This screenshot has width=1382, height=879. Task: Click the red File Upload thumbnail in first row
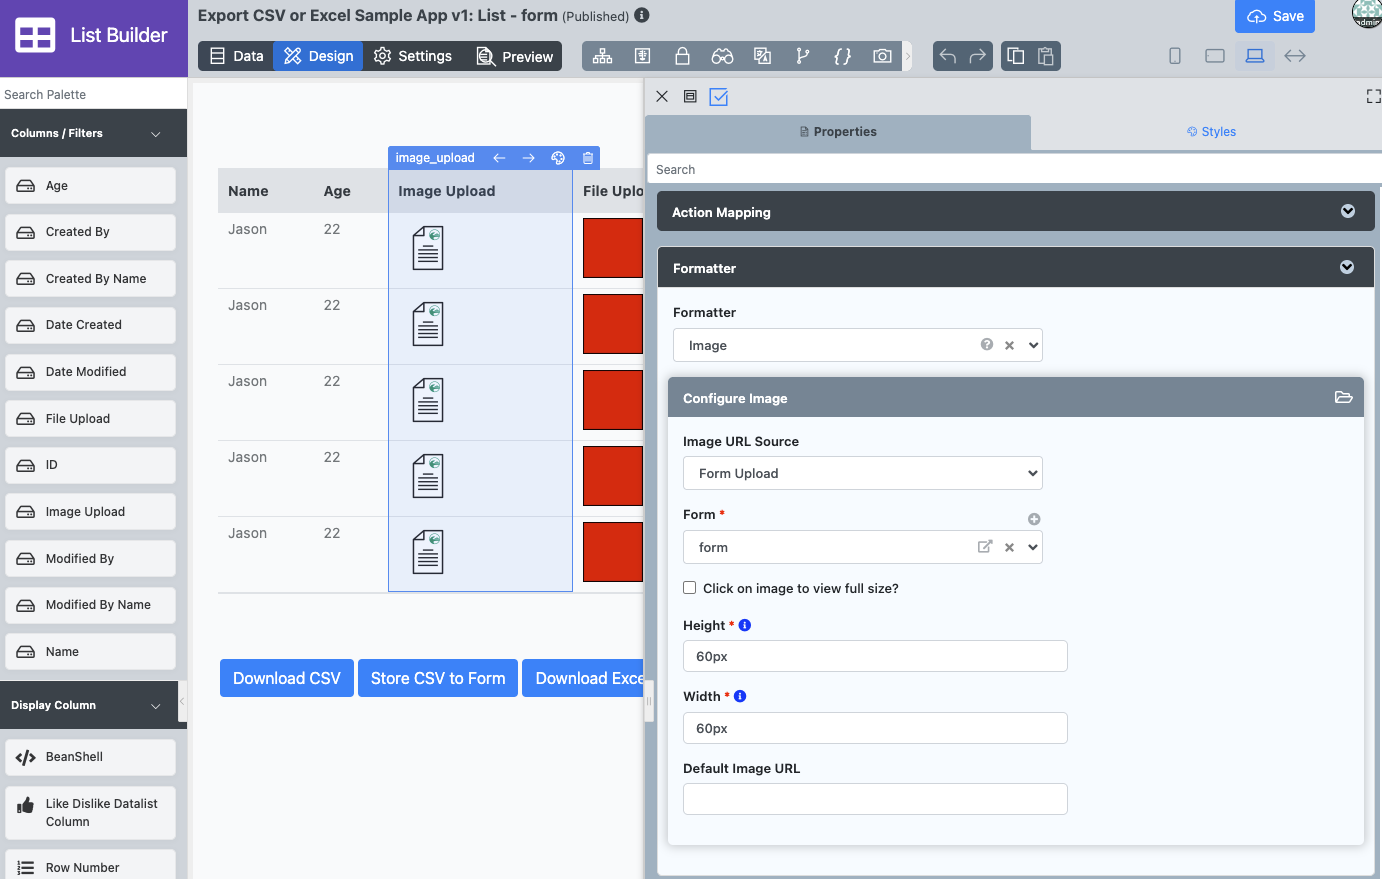click(x=612, y=248)
